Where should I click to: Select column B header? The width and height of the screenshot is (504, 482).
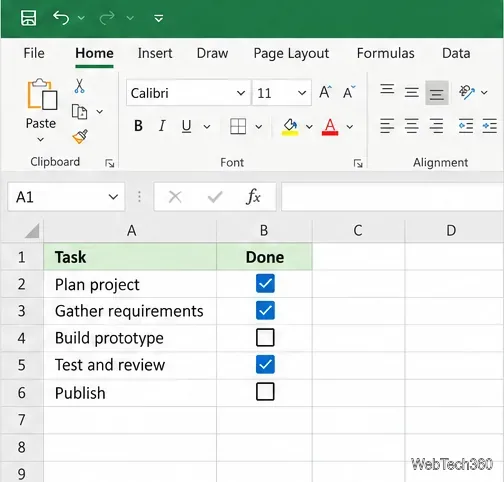pyautogui.click(x=265, y=231)
